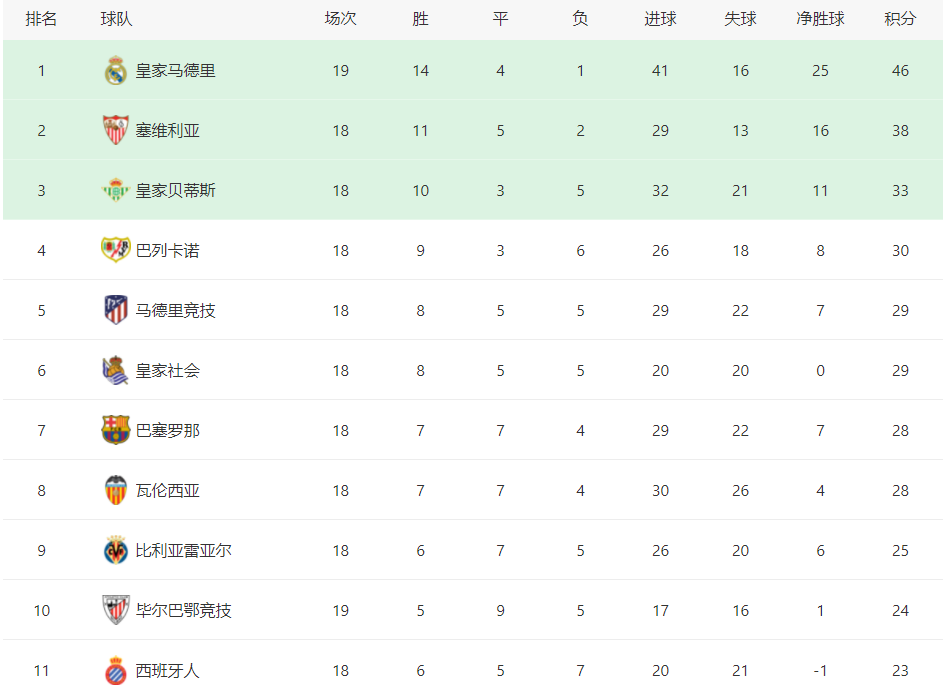
Task: Click the Atletico Madrid crest icon
Action: (115, 310)
